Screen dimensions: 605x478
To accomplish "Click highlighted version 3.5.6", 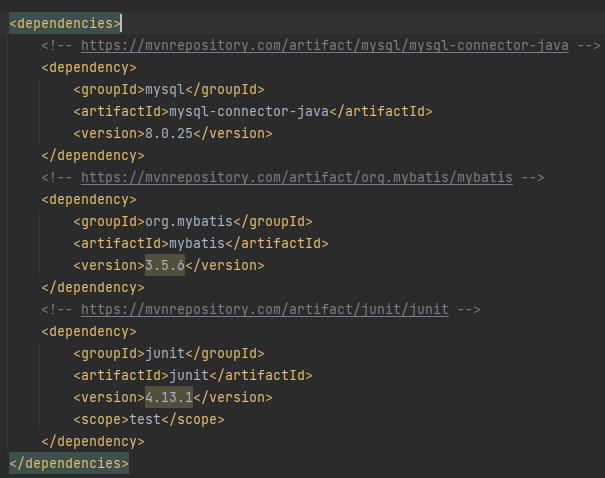I will 165,265.
